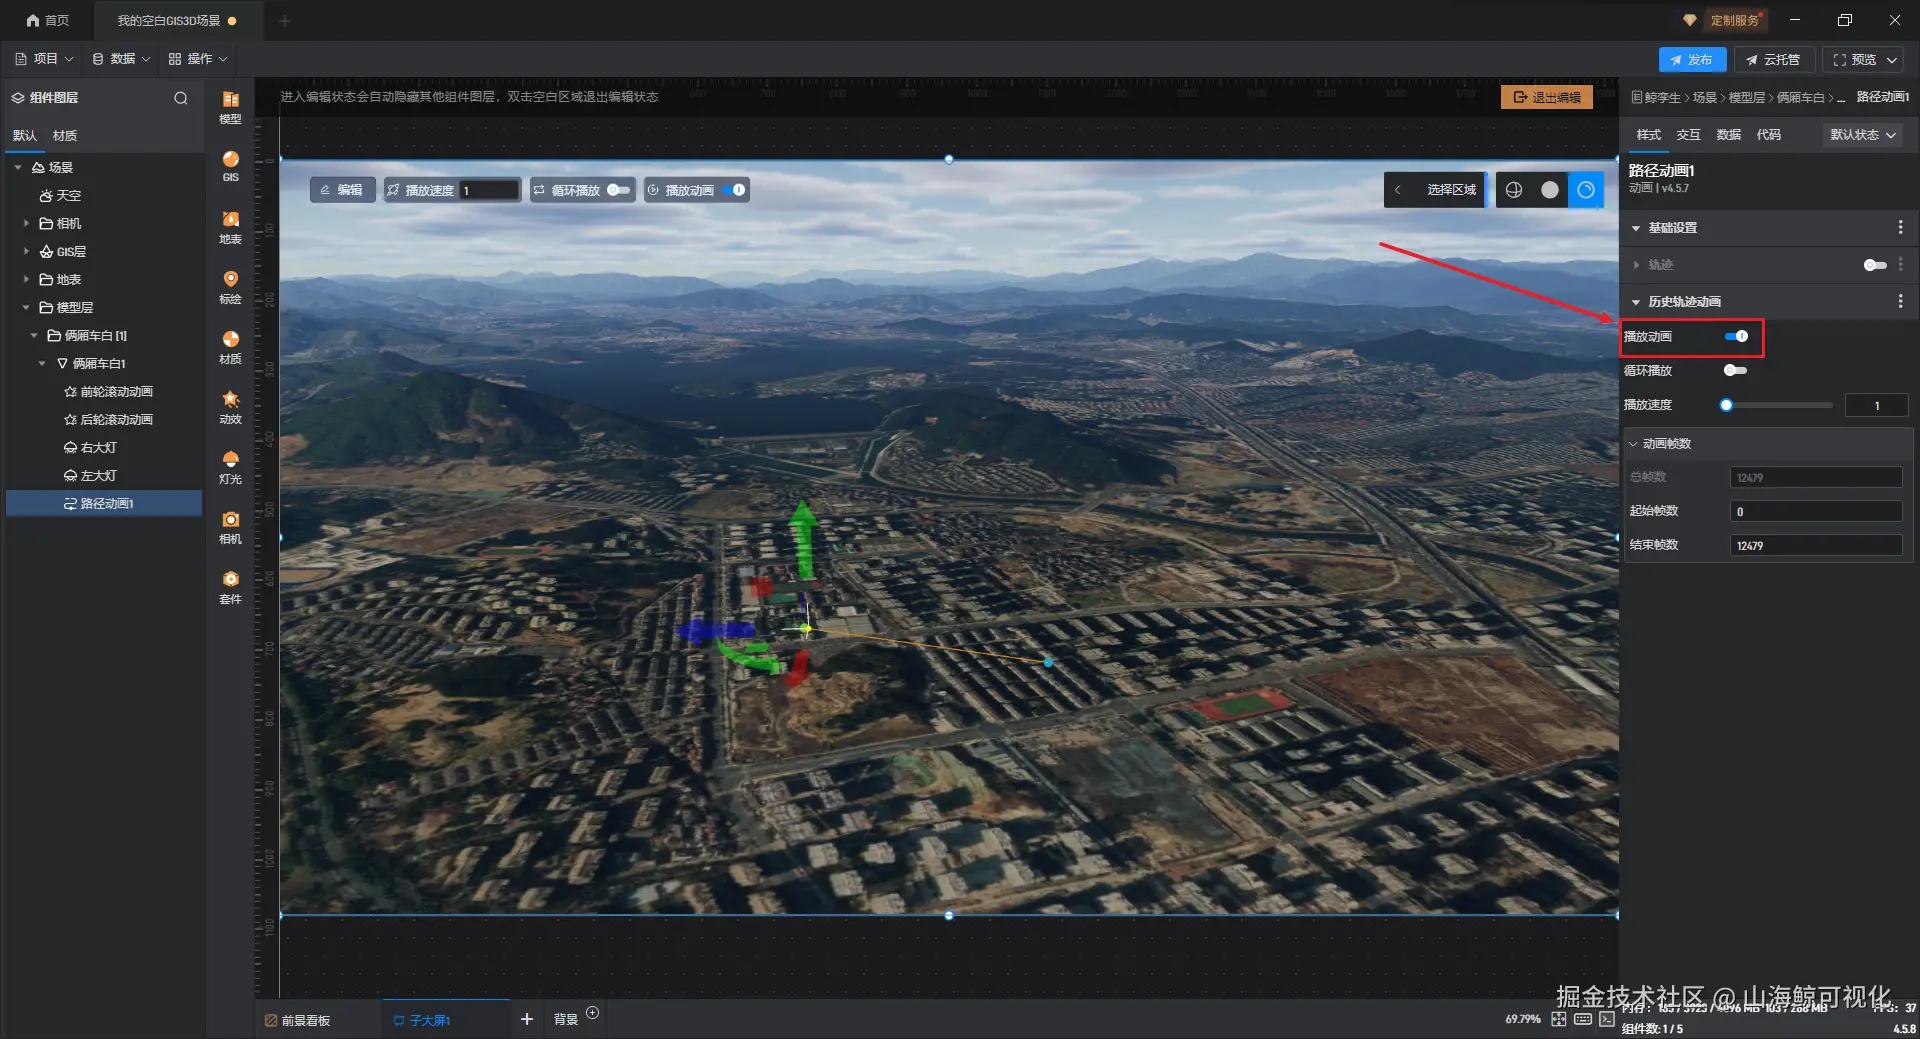Click the 结束帧数 input field
Screen dimensions: 1920x1039
(x=1816, y=545)
